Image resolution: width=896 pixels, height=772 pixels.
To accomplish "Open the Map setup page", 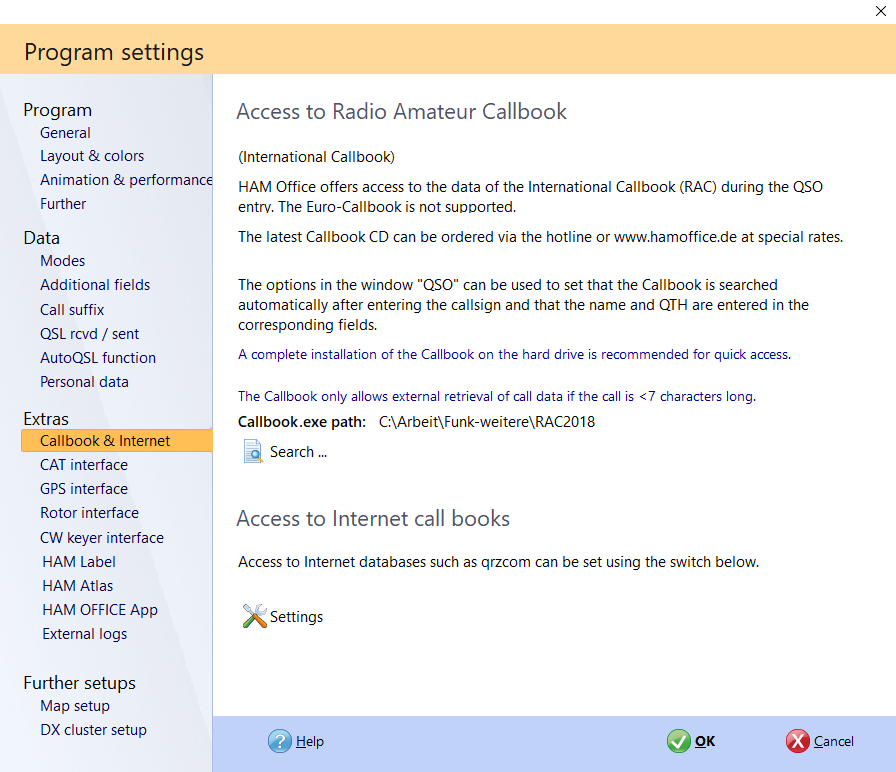I will tap(75, 706).
